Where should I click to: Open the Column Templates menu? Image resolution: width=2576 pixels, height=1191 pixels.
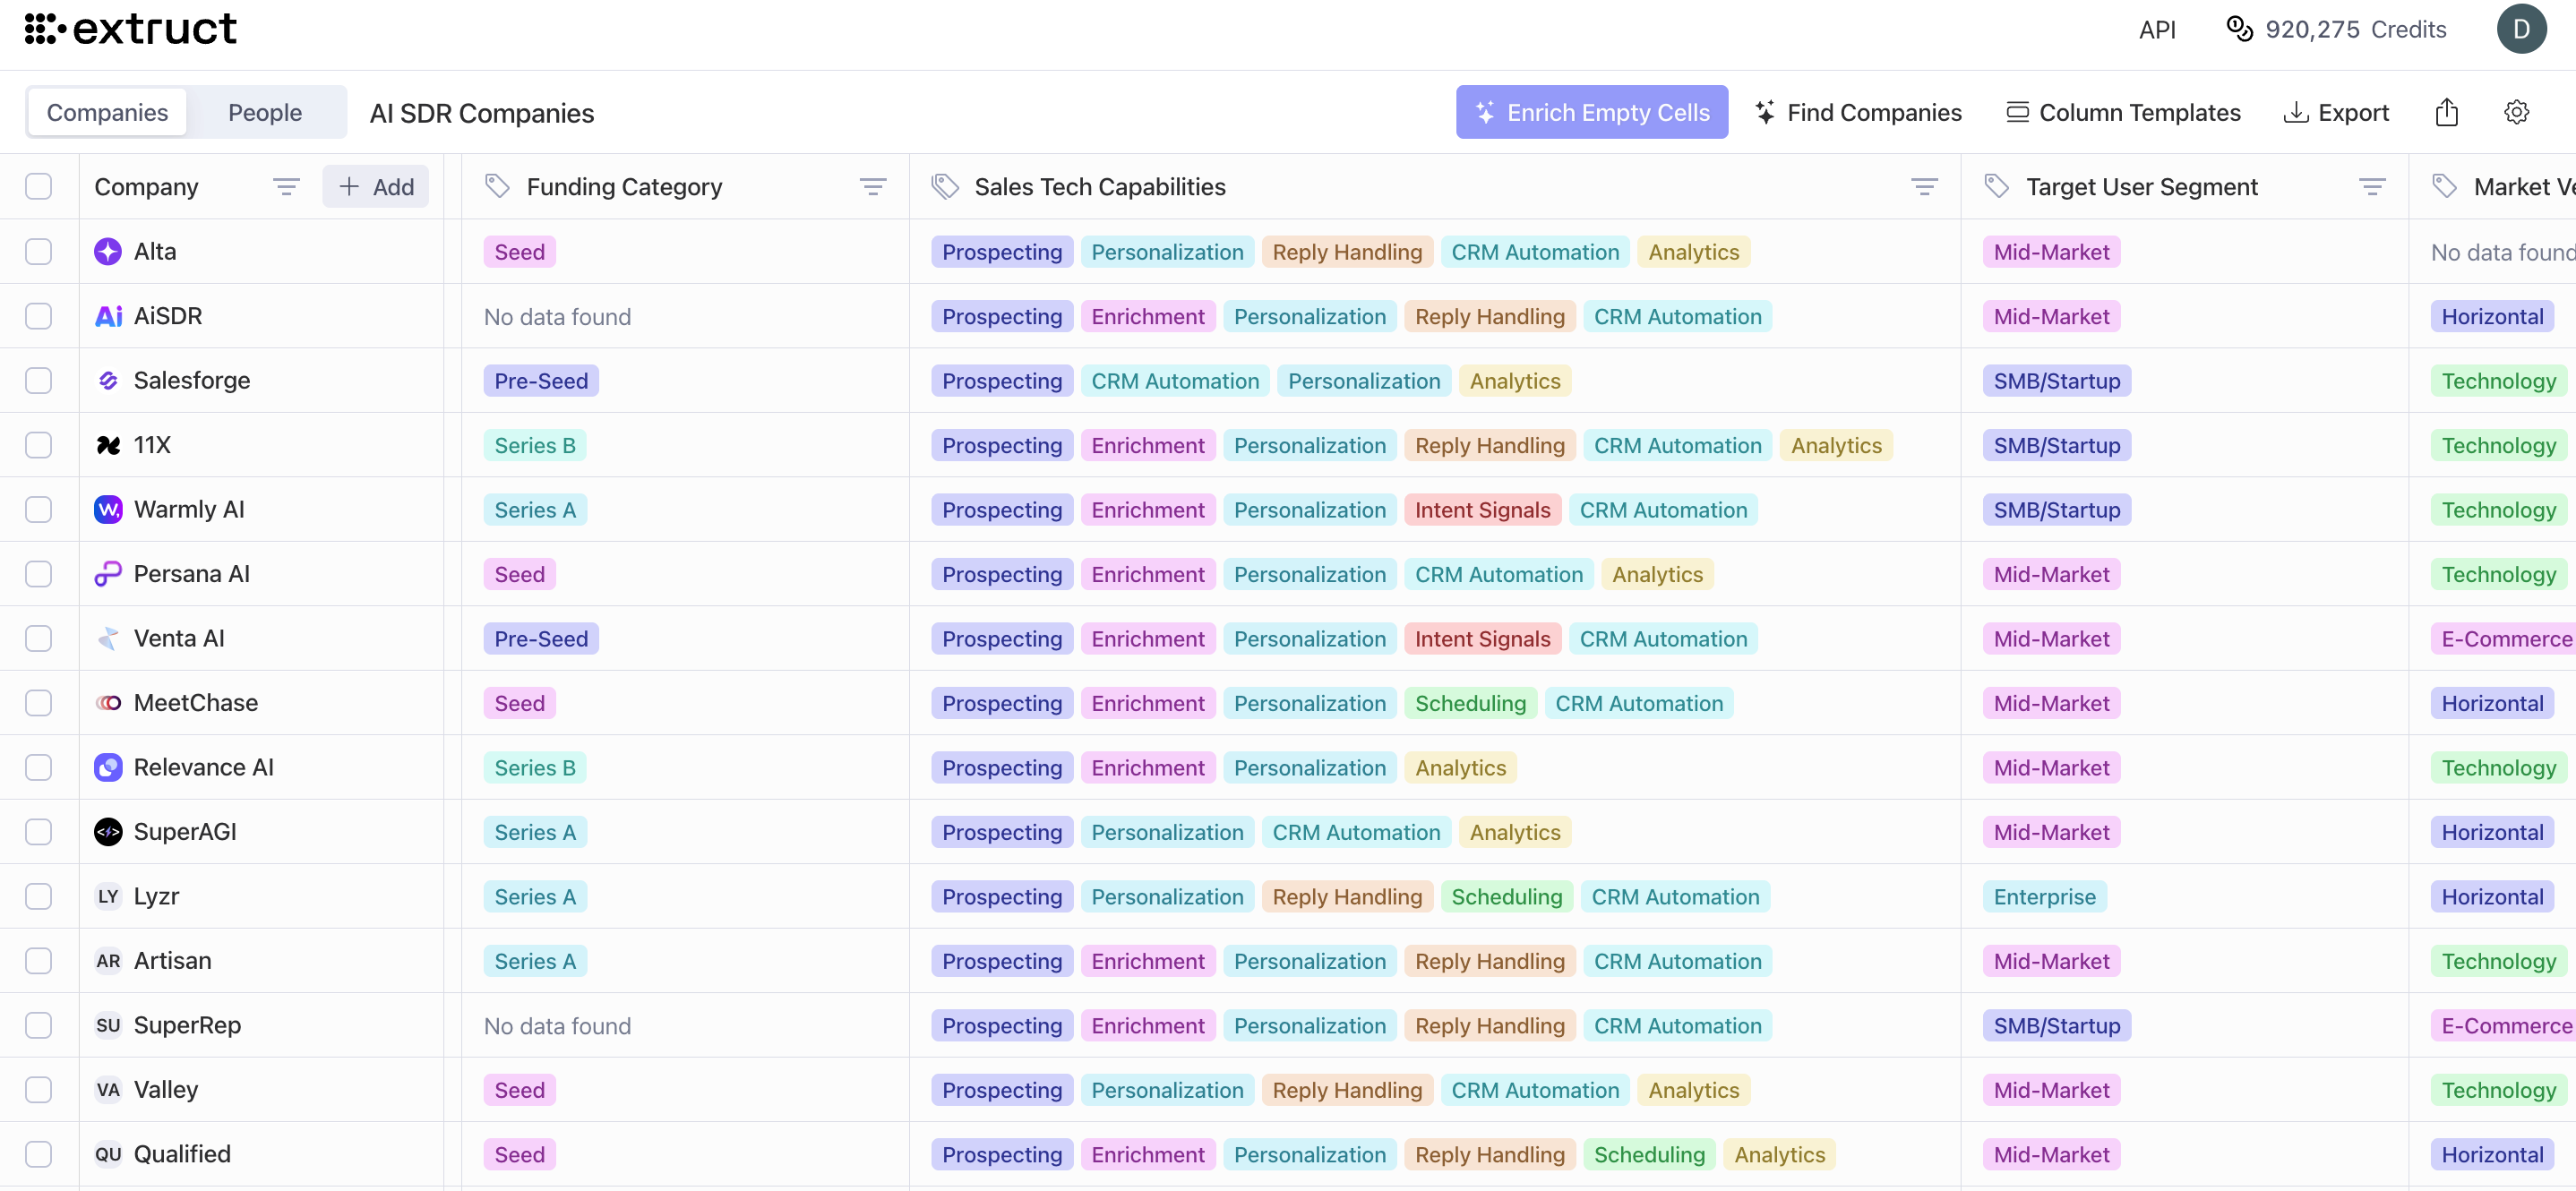(2123, 112)
